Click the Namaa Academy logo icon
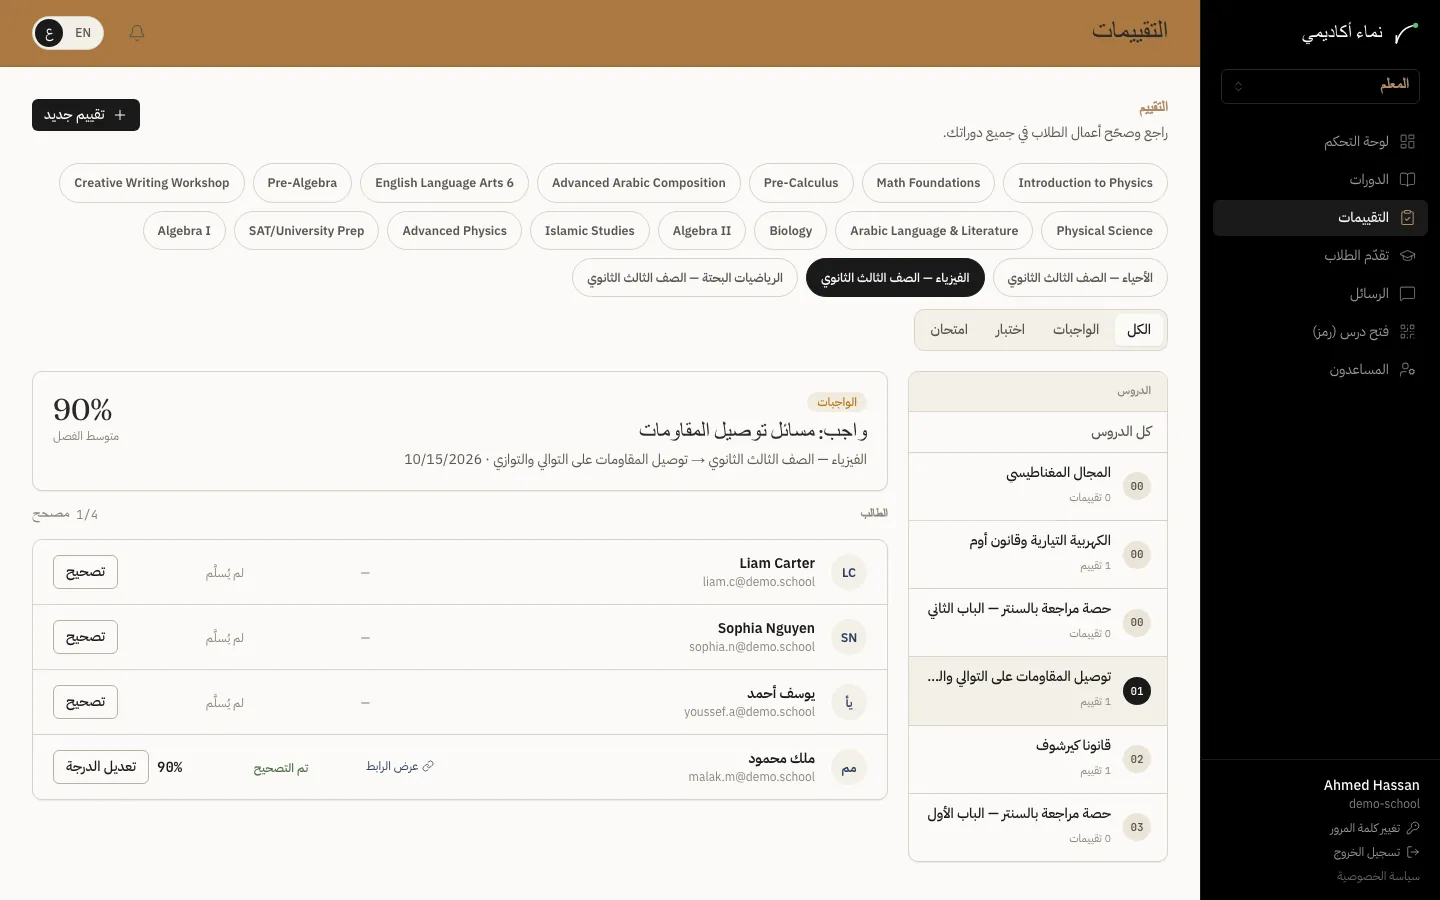This screenshot has width=1440, height=900. (x=1406, y=33)
